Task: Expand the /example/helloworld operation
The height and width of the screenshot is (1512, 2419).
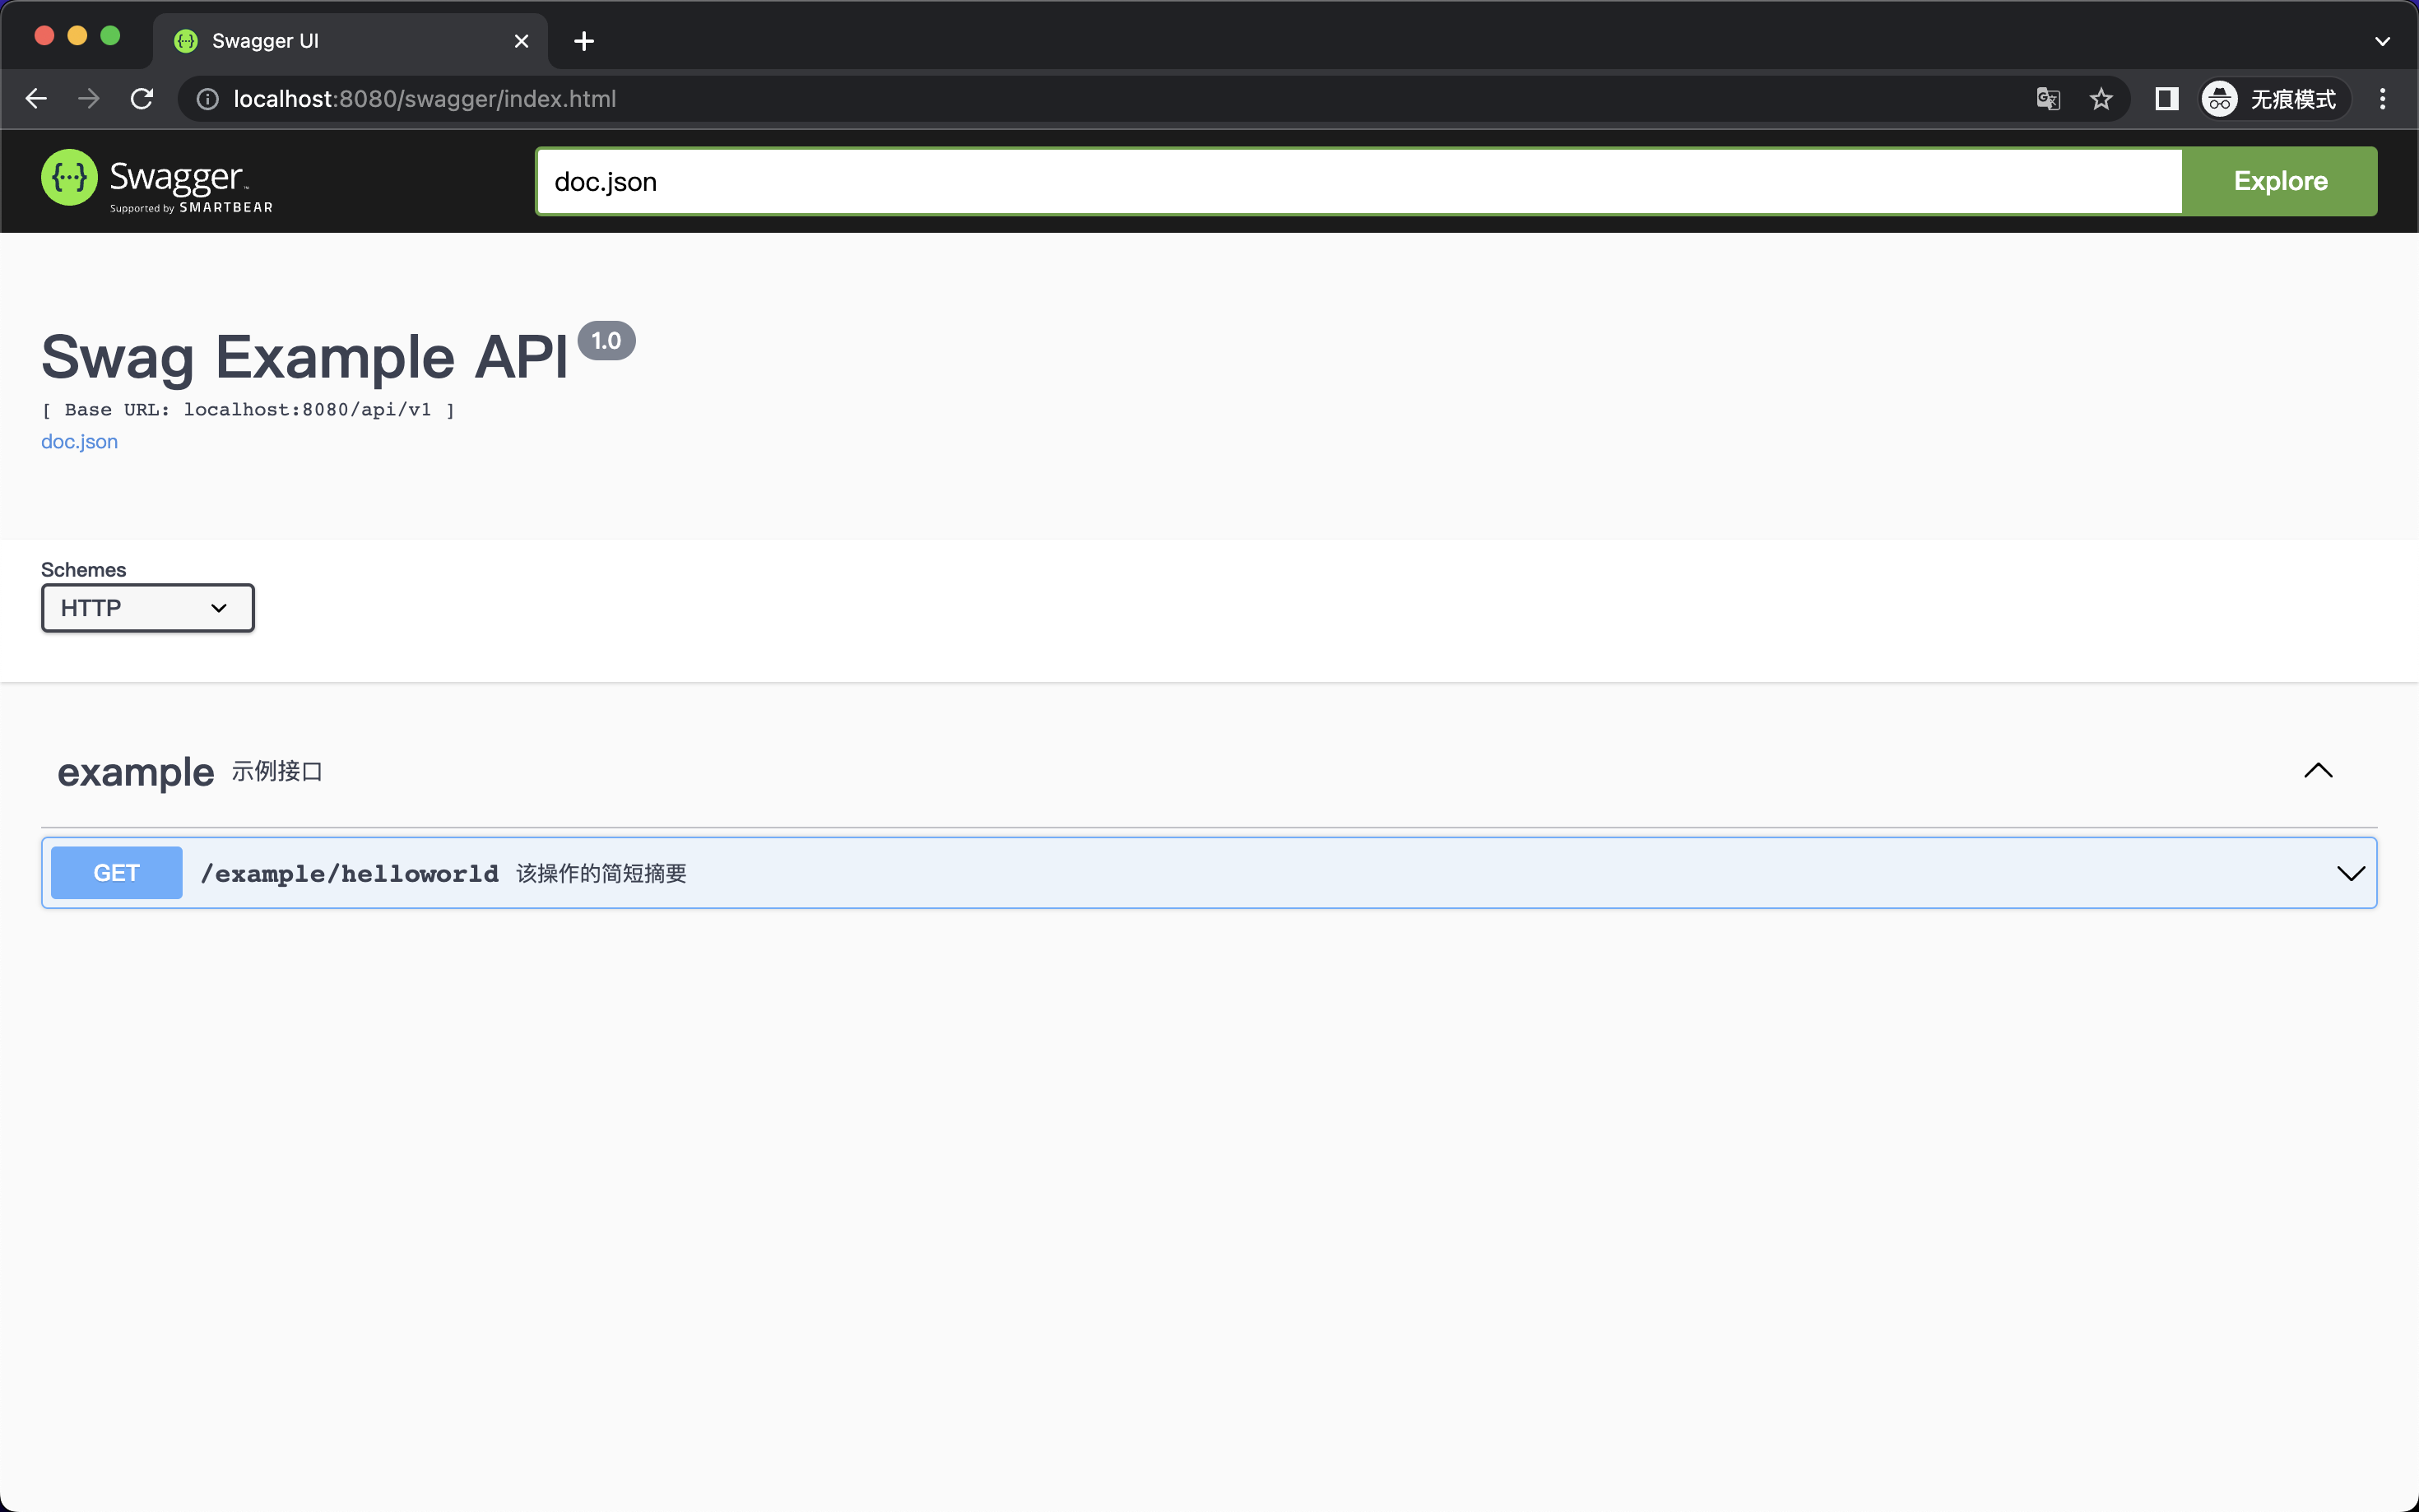Action: 2348,872
